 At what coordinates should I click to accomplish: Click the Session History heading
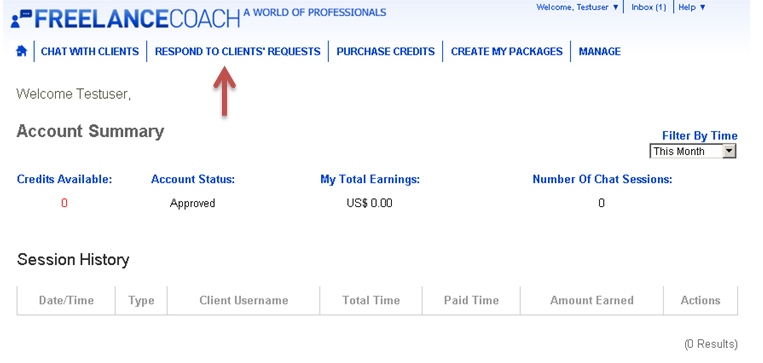[73, 259]
